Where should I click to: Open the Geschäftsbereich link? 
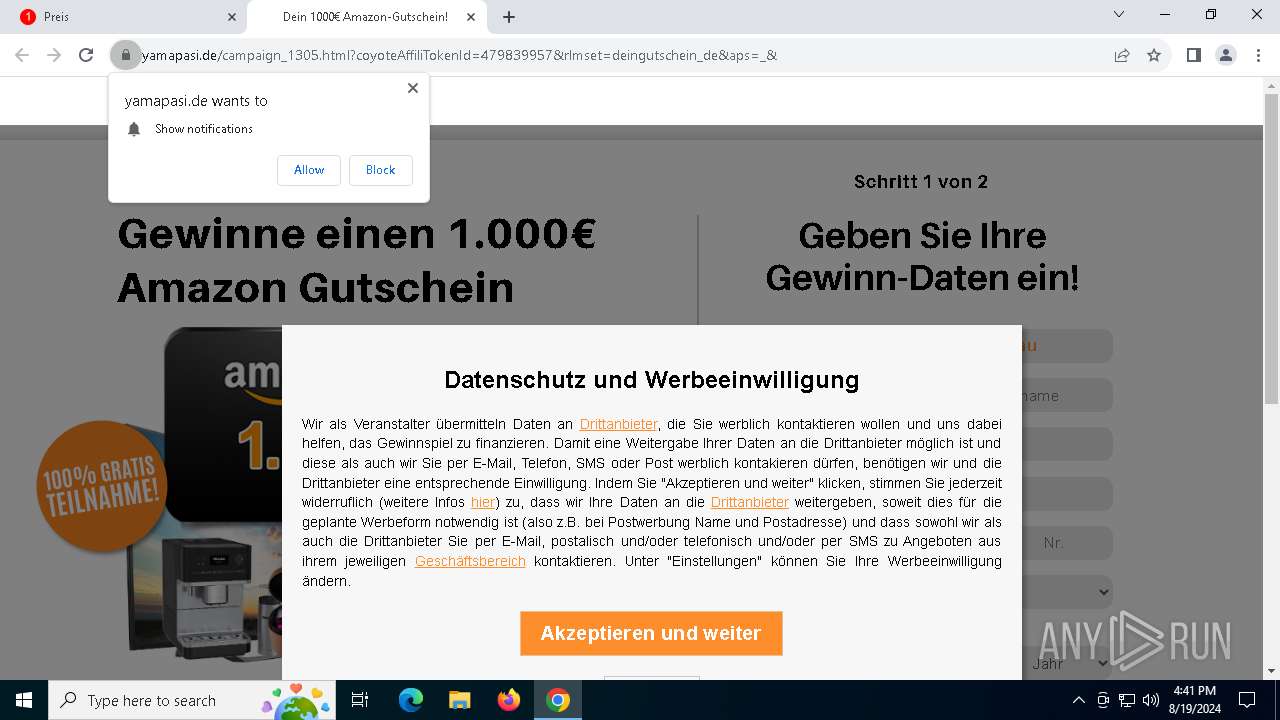470,561
